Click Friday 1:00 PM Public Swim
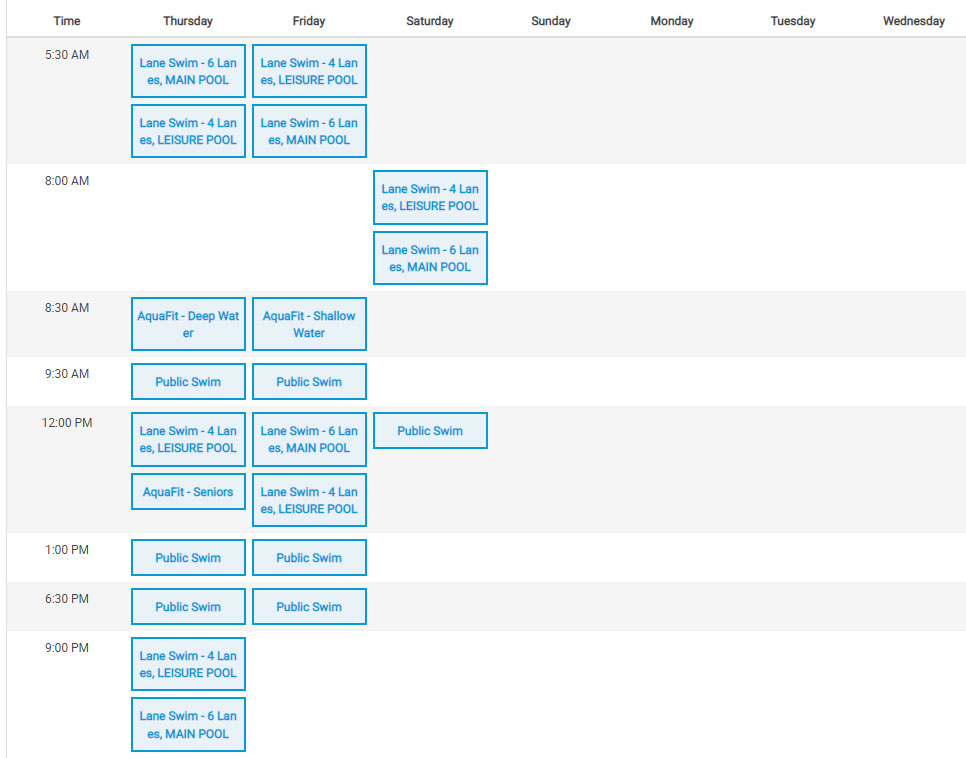The width and height of the screenshot is (966, 758). pyautogui.click(x=309, y=558)
